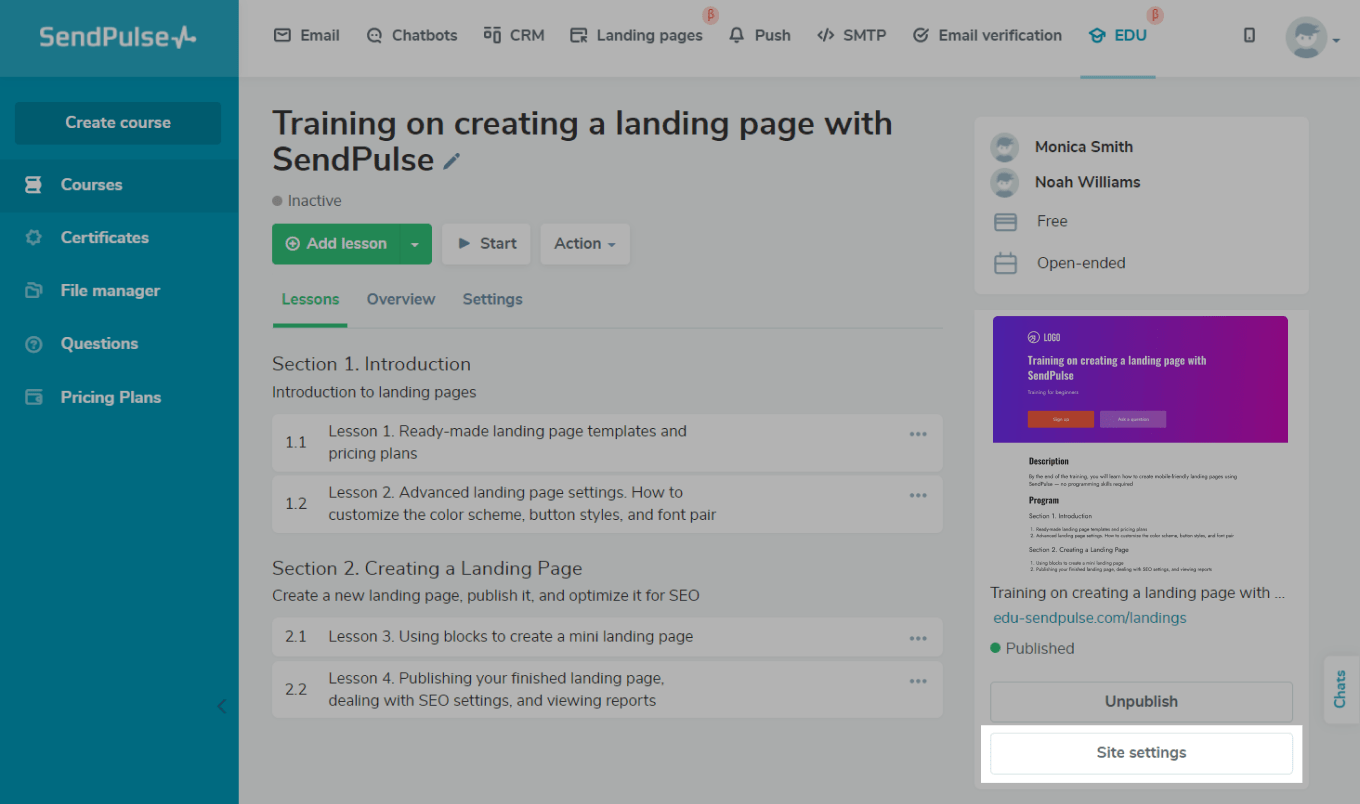This screenshot has width=1360, height=804.
Task: Click the calendar icon beside Open-ended
Action: (1005, 264)
